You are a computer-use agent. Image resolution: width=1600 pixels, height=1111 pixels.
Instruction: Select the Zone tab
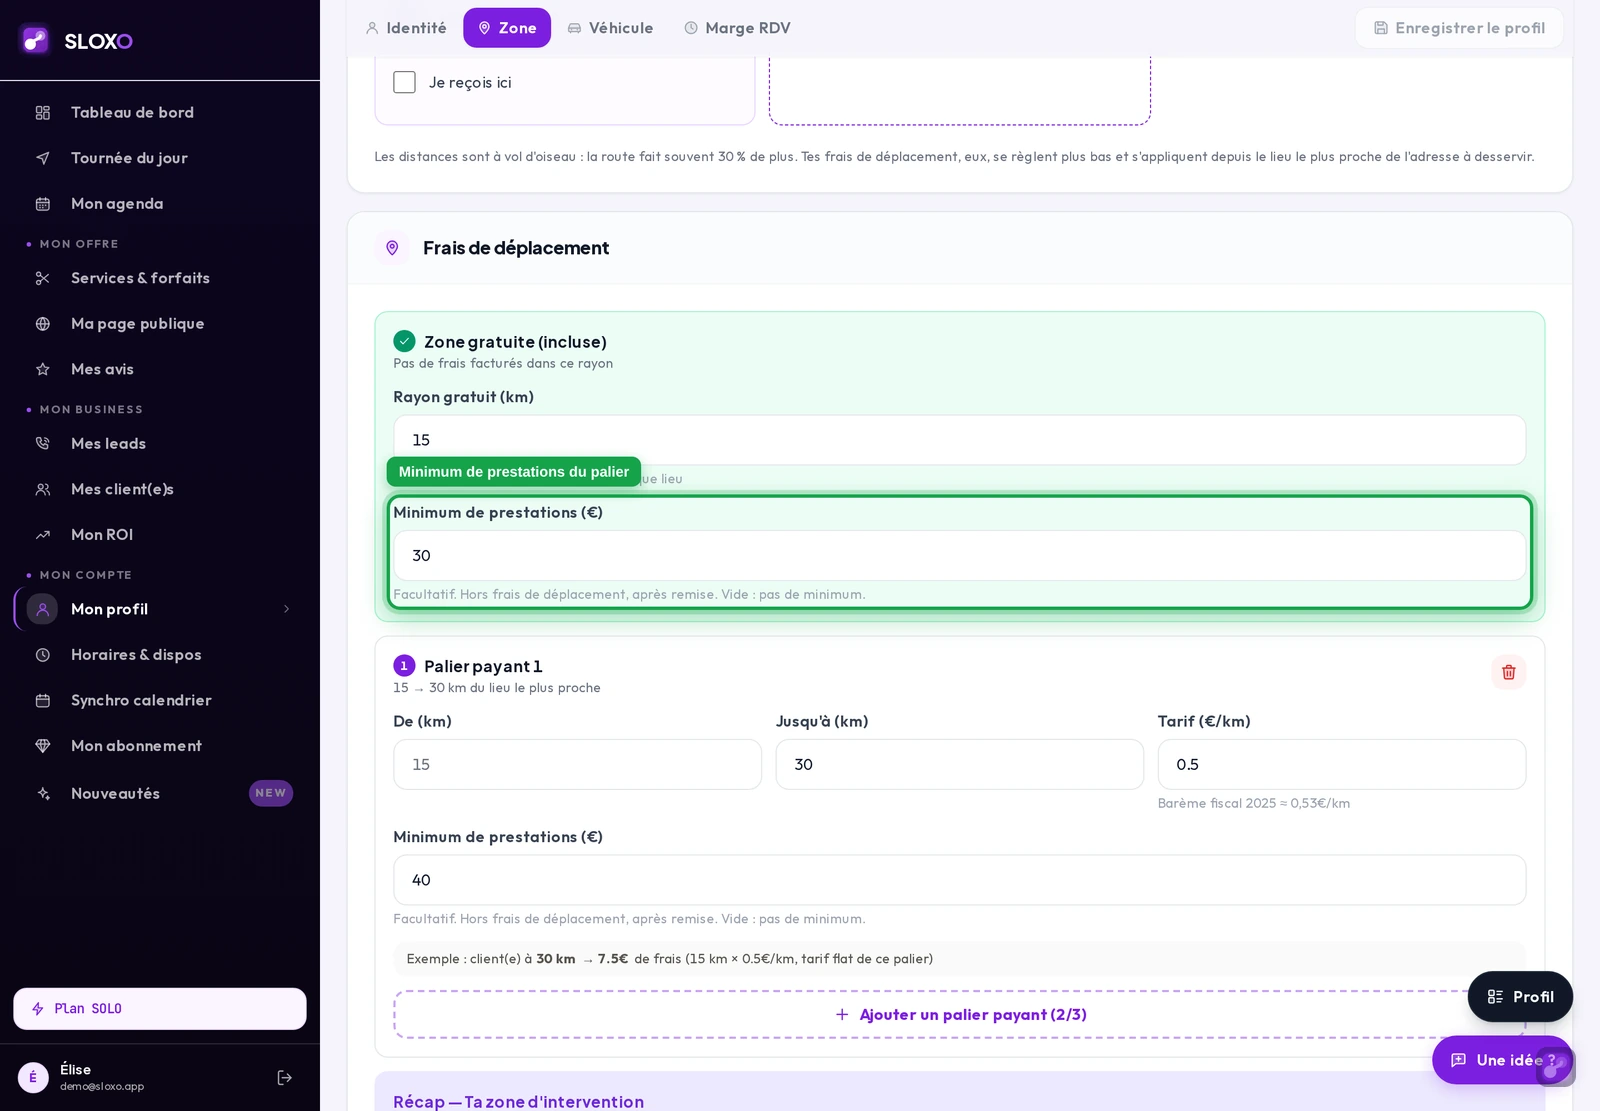(507, 28)
